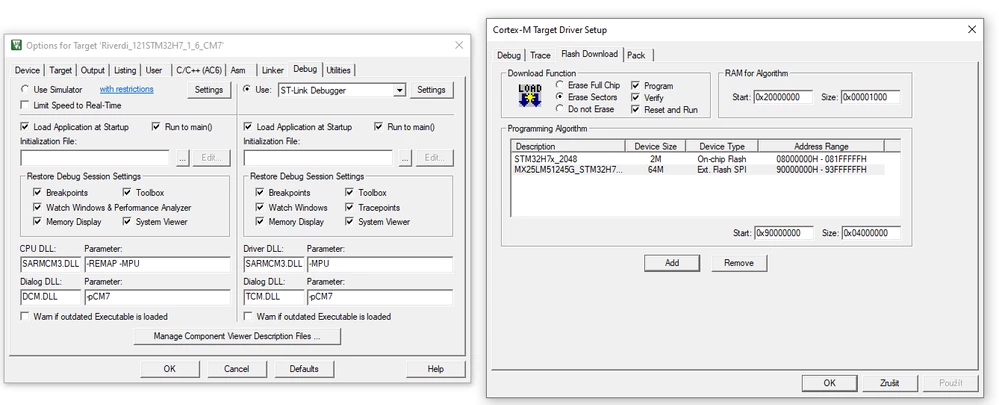Open Debug tab in Driver Setup
The width and height of the screenshot is (999, 405).
coord(509,55)
